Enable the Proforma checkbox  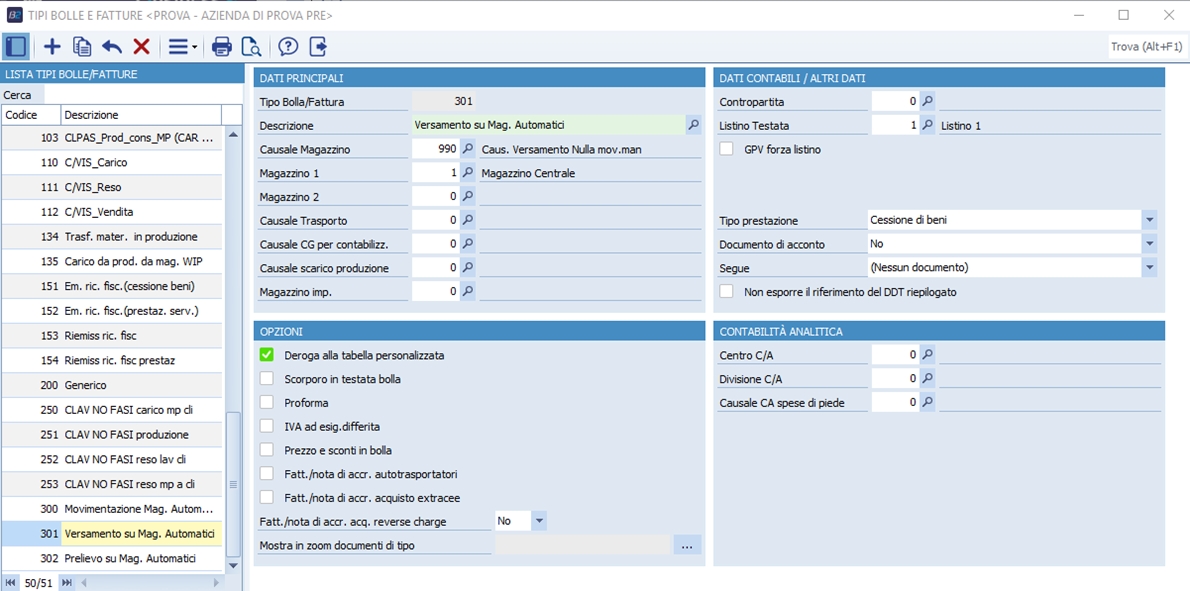(x=266, y=402)
